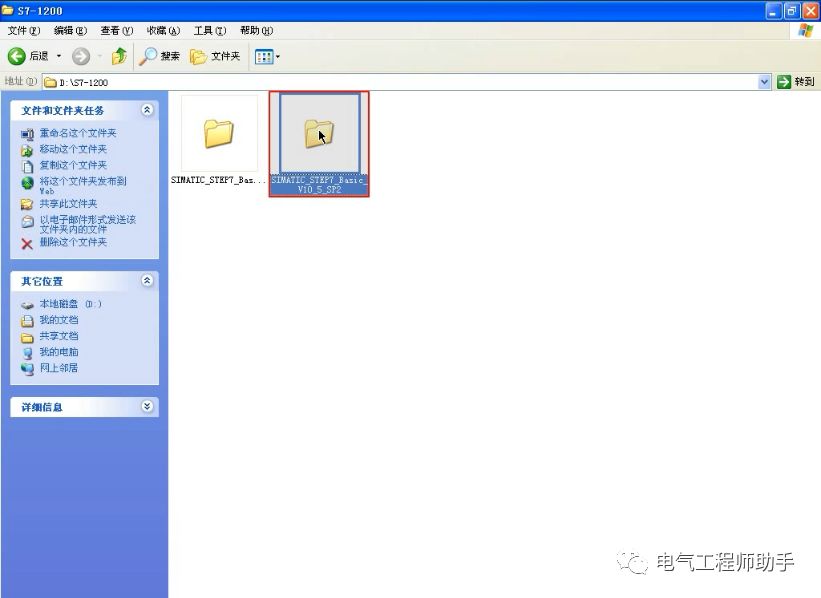
Task: Open 共享文档 link
Action: [59, 336]
